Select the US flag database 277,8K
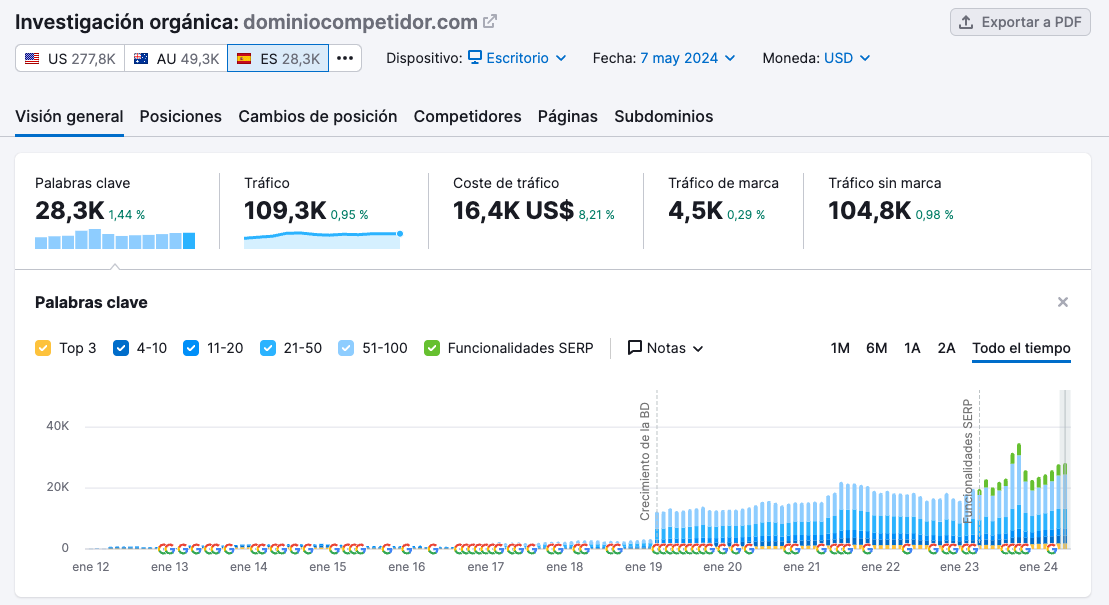 pos(70,59)
